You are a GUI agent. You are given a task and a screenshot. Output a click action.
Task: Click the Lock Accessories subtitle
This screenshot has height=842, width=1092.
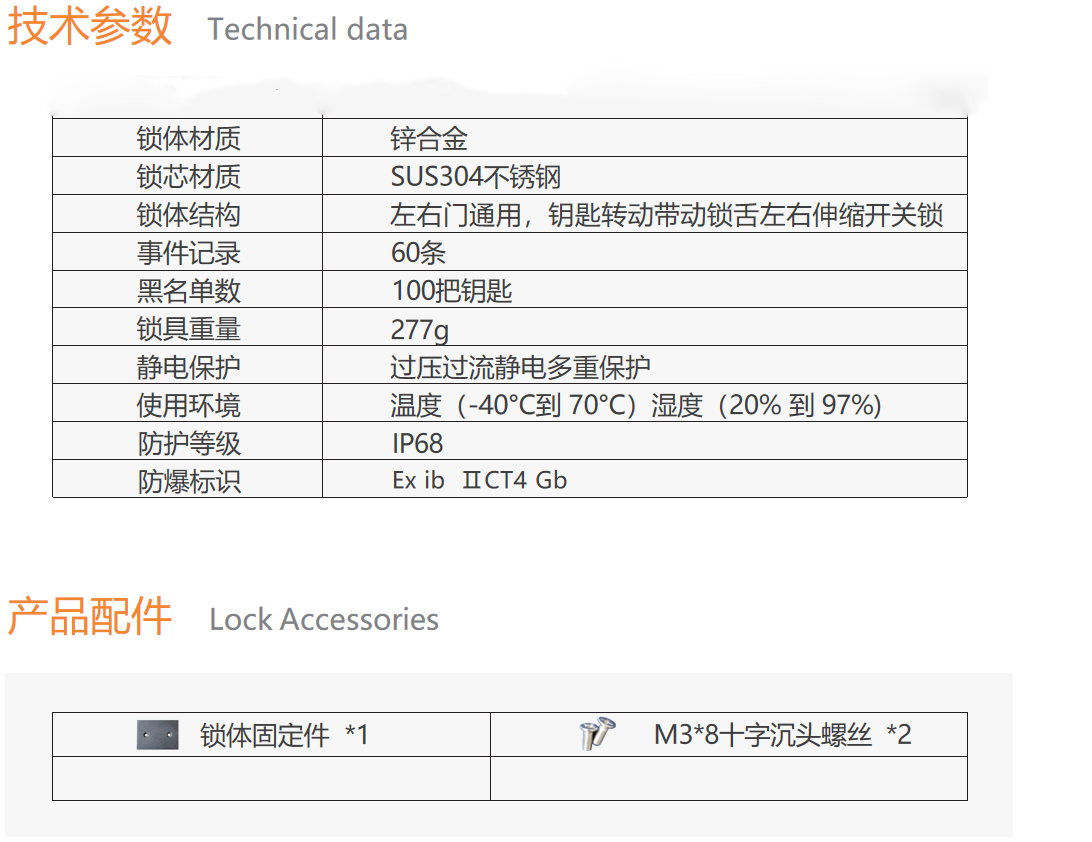tap(324, 619)
